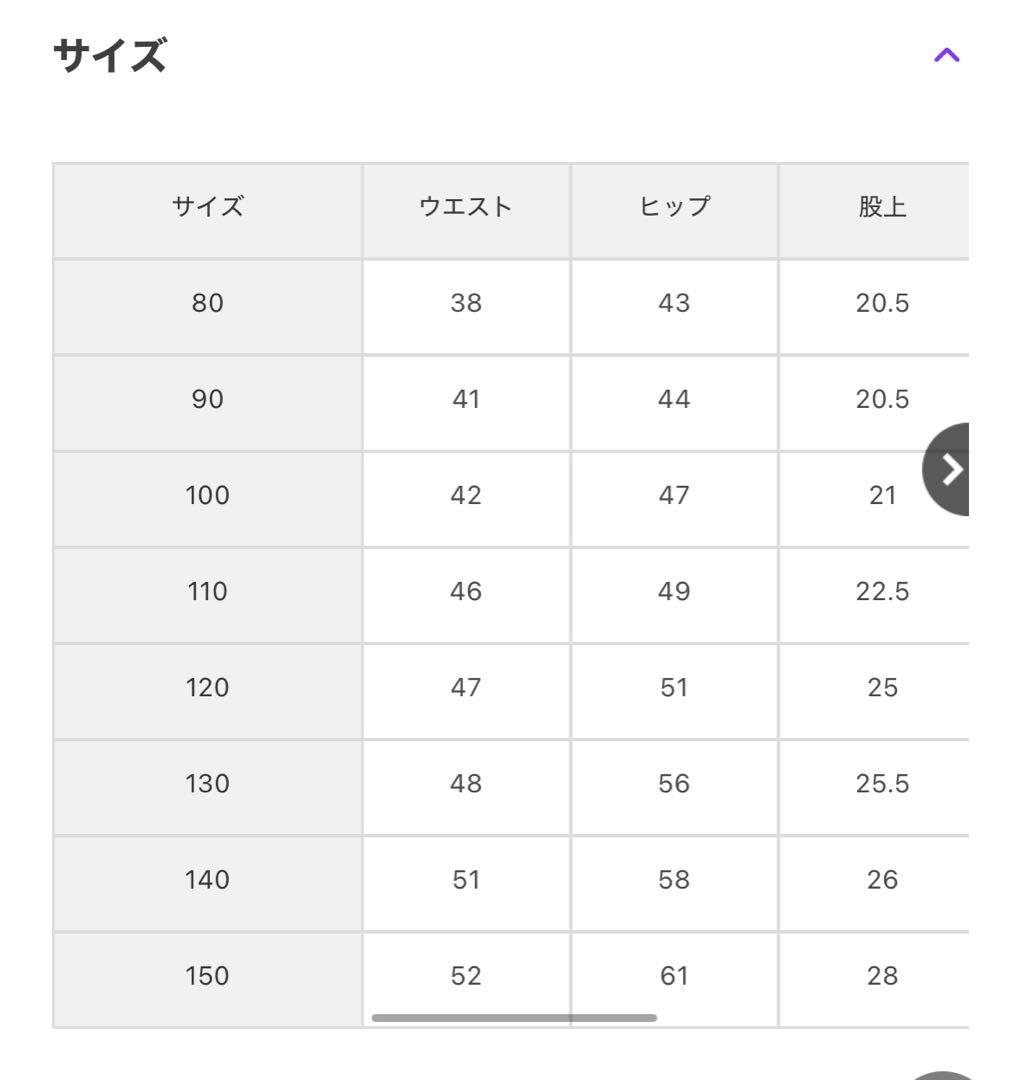
Task: Select the size 80 row label
Action: tap(207, 303)
